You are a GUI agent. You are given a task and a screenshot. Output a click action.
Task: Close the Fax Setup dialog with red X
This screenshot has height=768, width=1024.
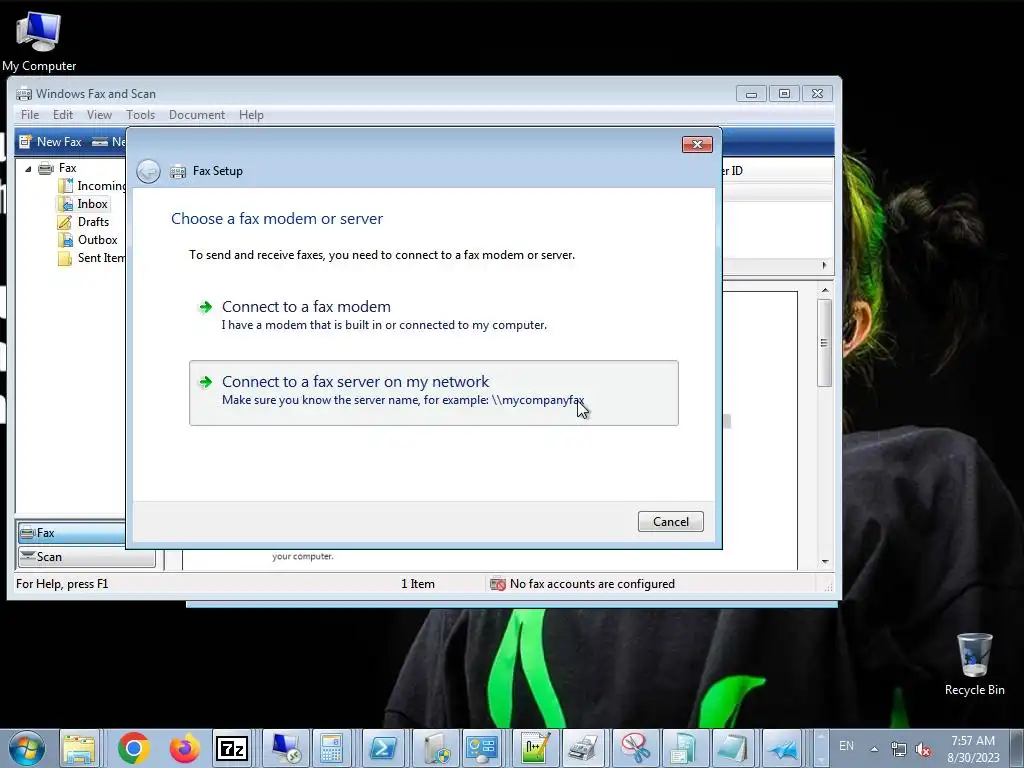click(697, 144)
